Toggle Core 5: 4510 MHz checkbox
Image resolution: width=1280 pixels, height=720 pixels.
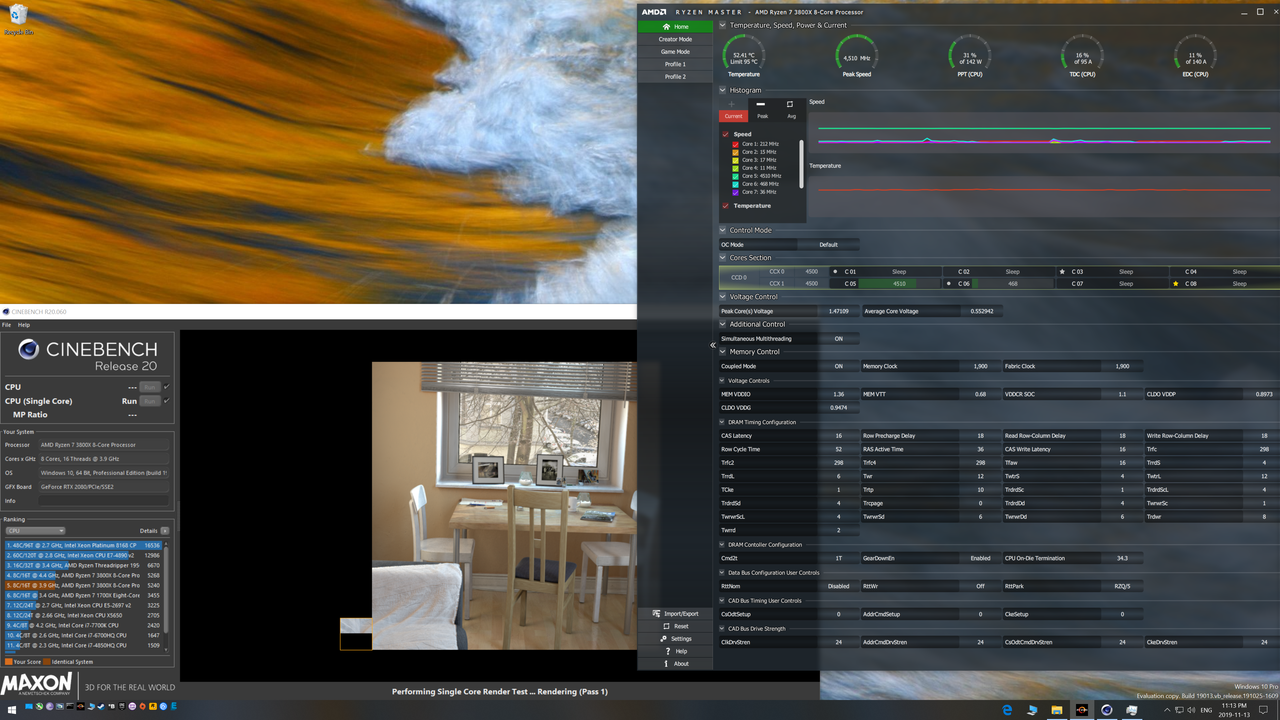click(736, 176)
